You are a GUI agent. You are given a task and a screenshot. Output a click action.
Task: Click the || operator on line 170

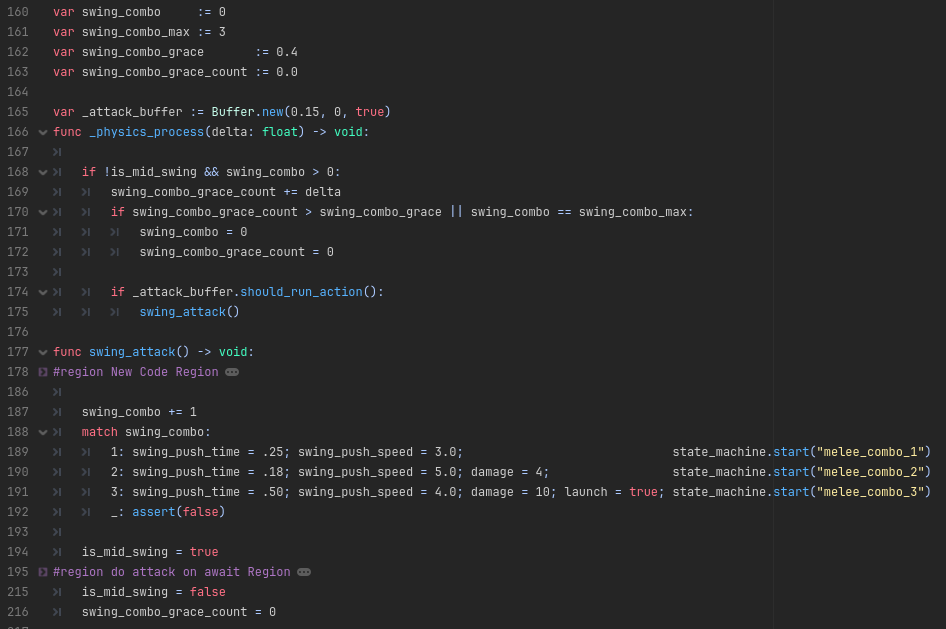coord(456,212)
